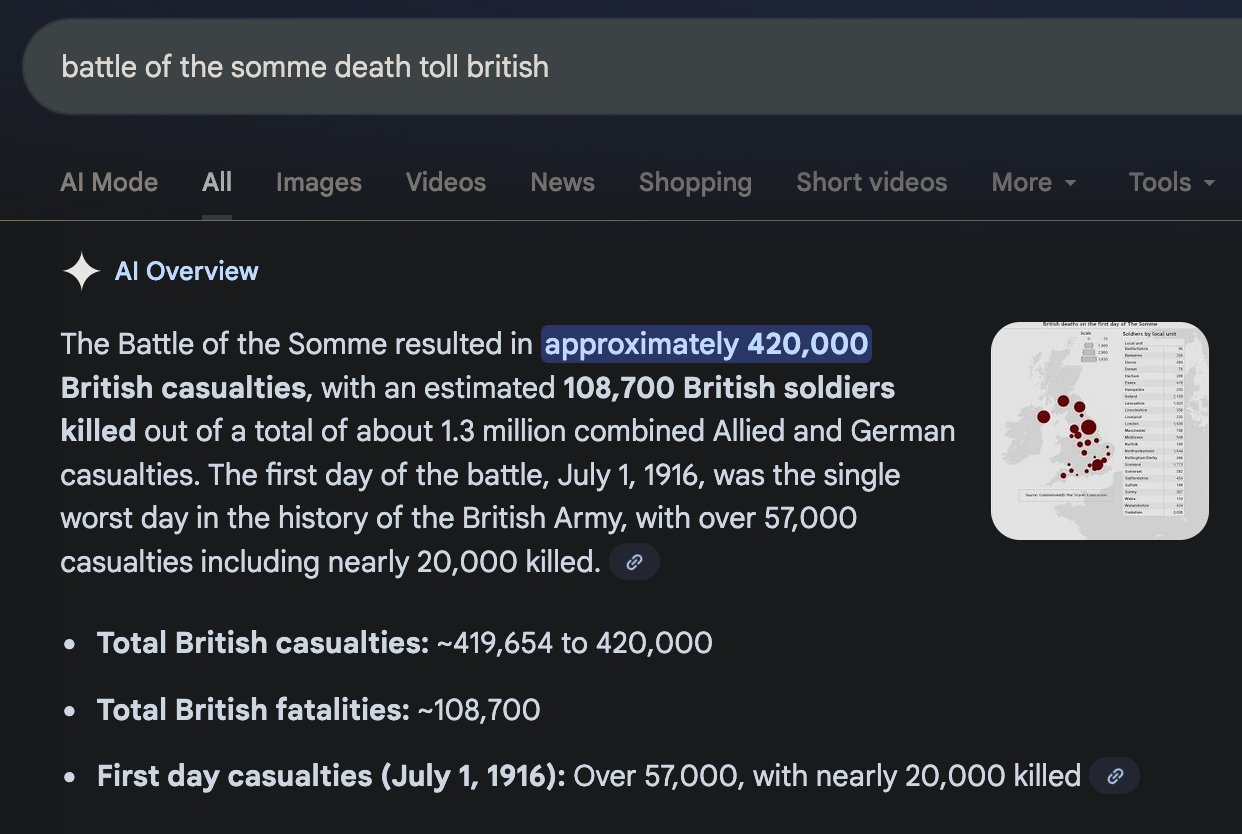This screenshot has height=834, width=1242.
Task: Click the search query input field
Action: [x=600, y=67]
